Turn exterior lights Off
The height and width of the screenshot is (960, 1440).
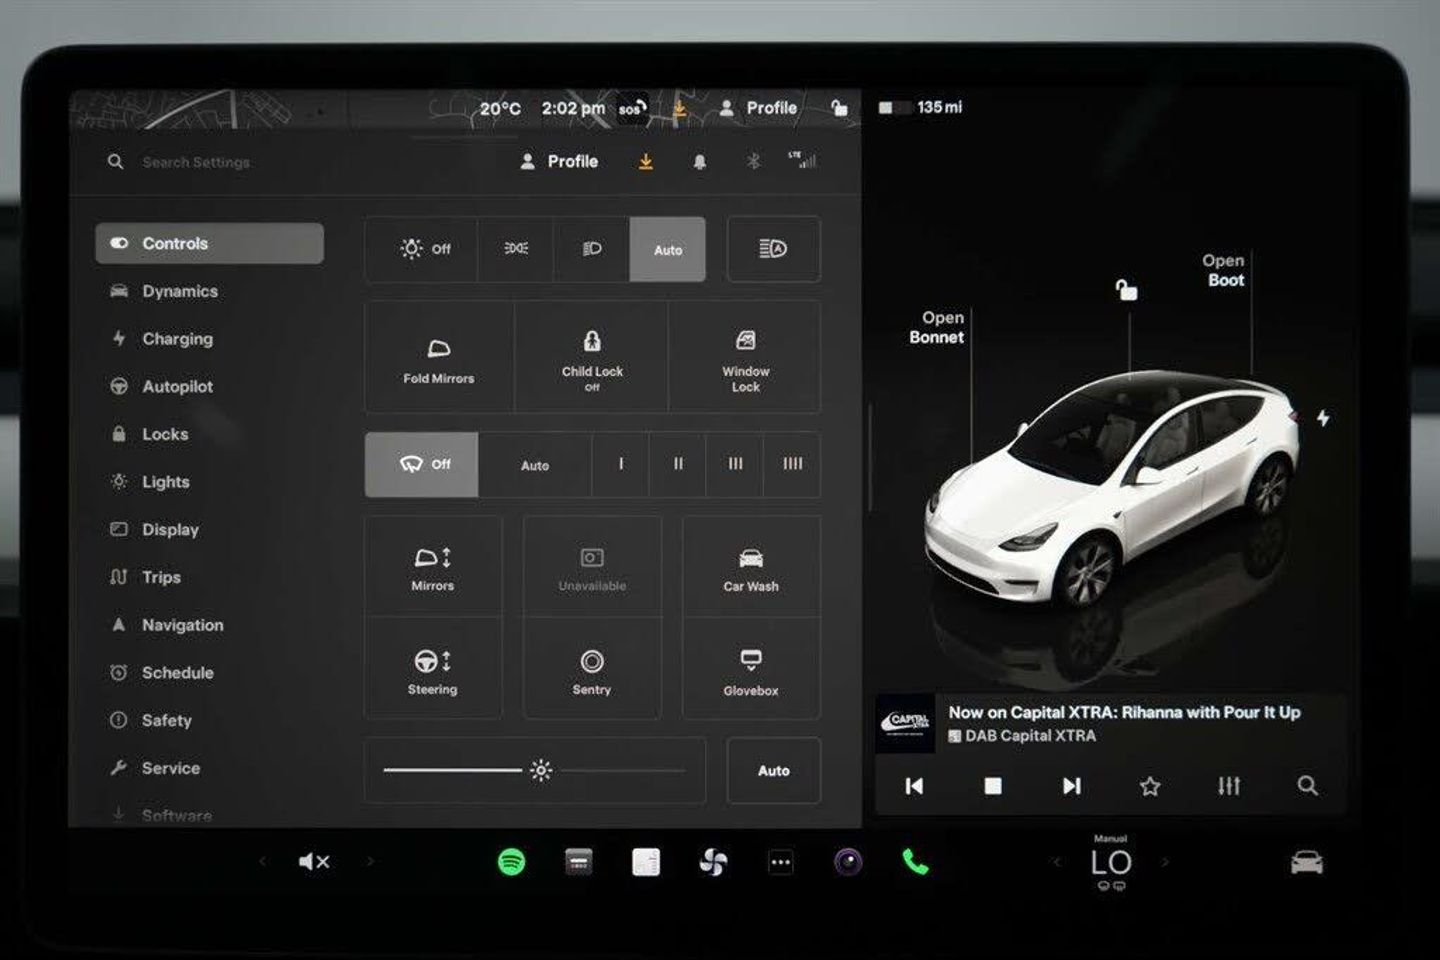(x=422, y=249)
